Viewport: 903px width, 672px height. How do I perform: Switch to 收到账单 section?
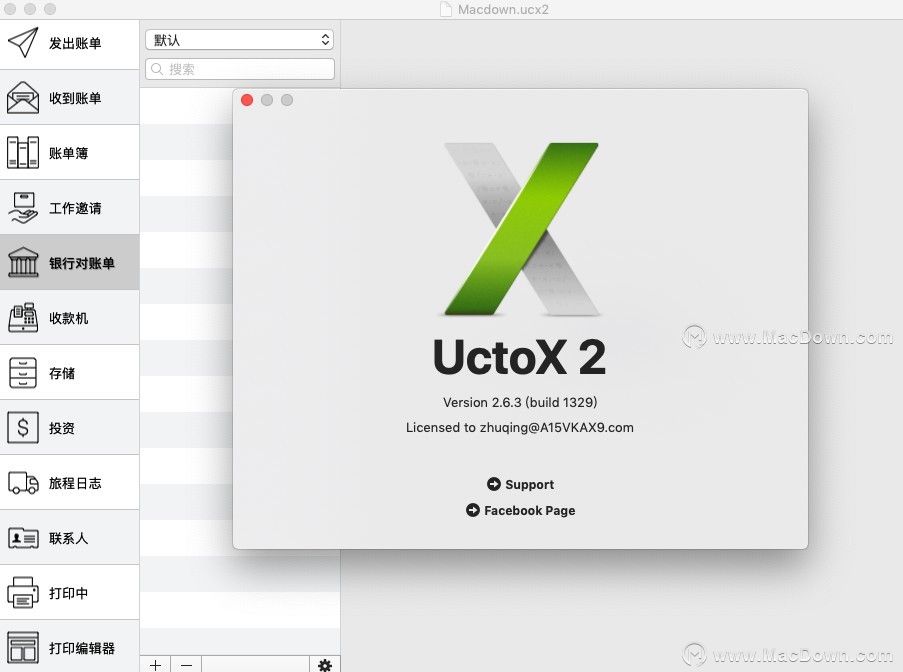pos(70,98)
